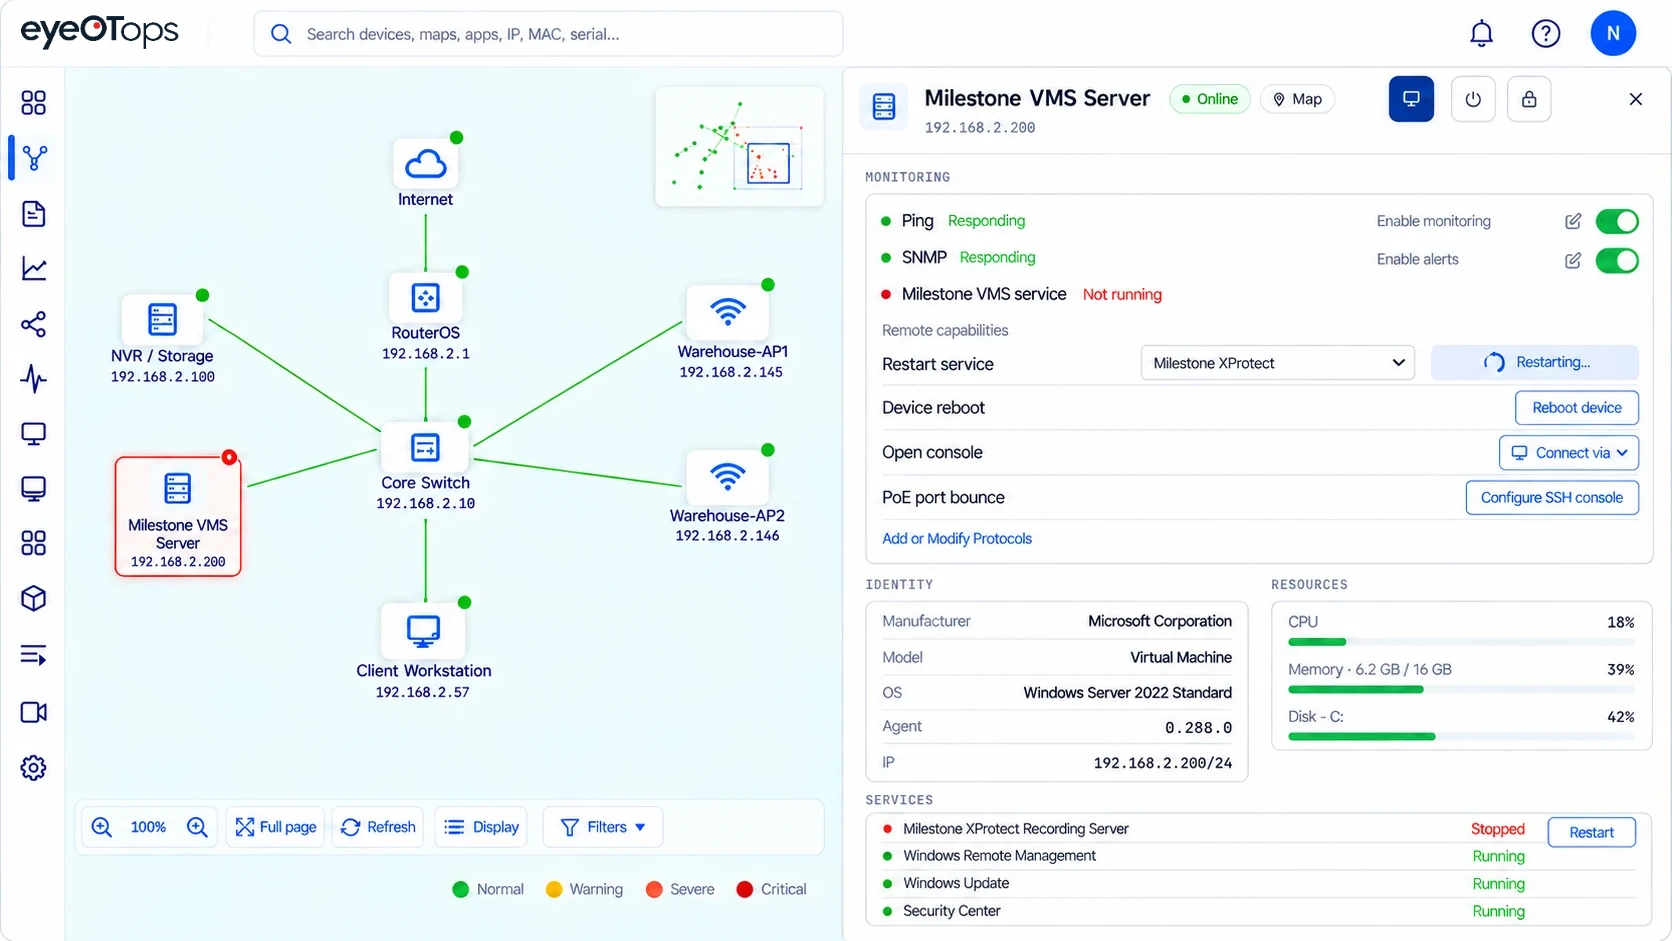Viewport: 1672px width, 941px height.
Task: Click the share nodes icon in the sidebar
Action: (x=34, y=324)
